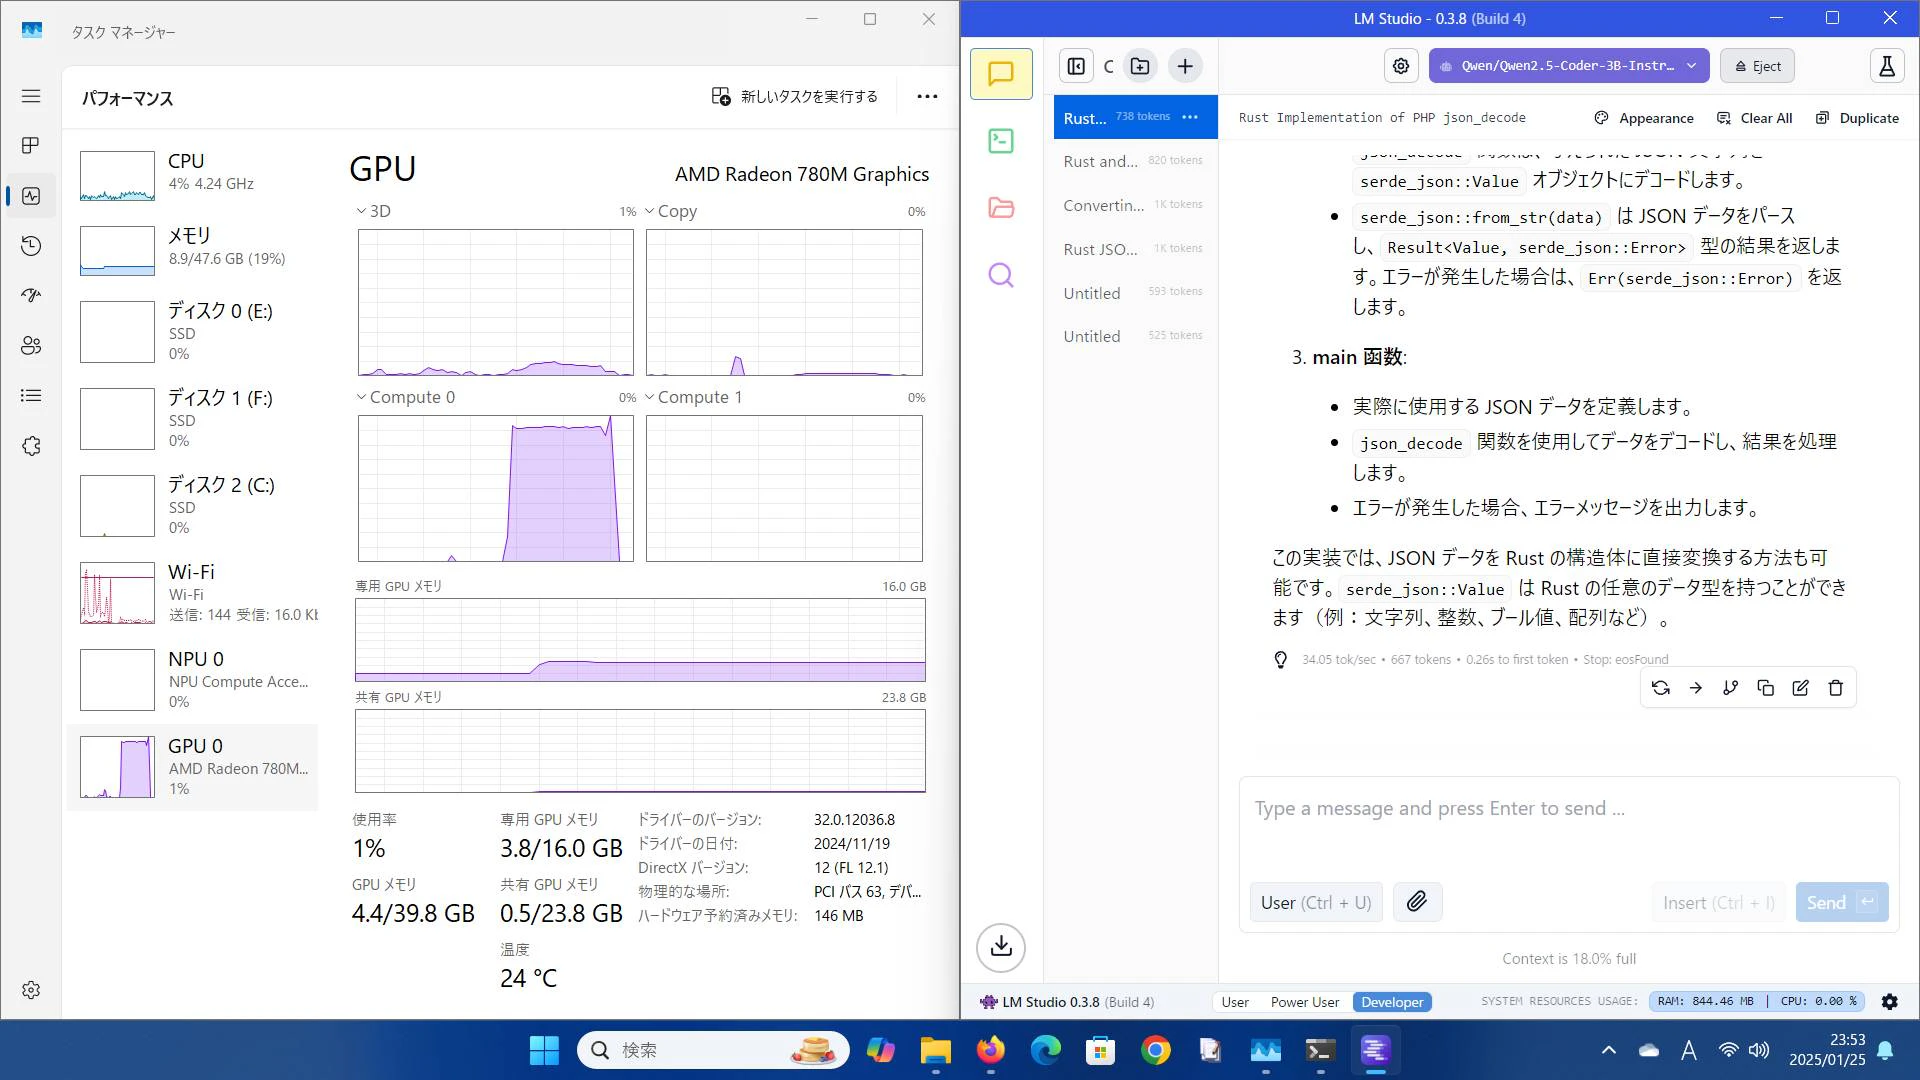Open the Chat view in LM Studio sidebar

1001,74
